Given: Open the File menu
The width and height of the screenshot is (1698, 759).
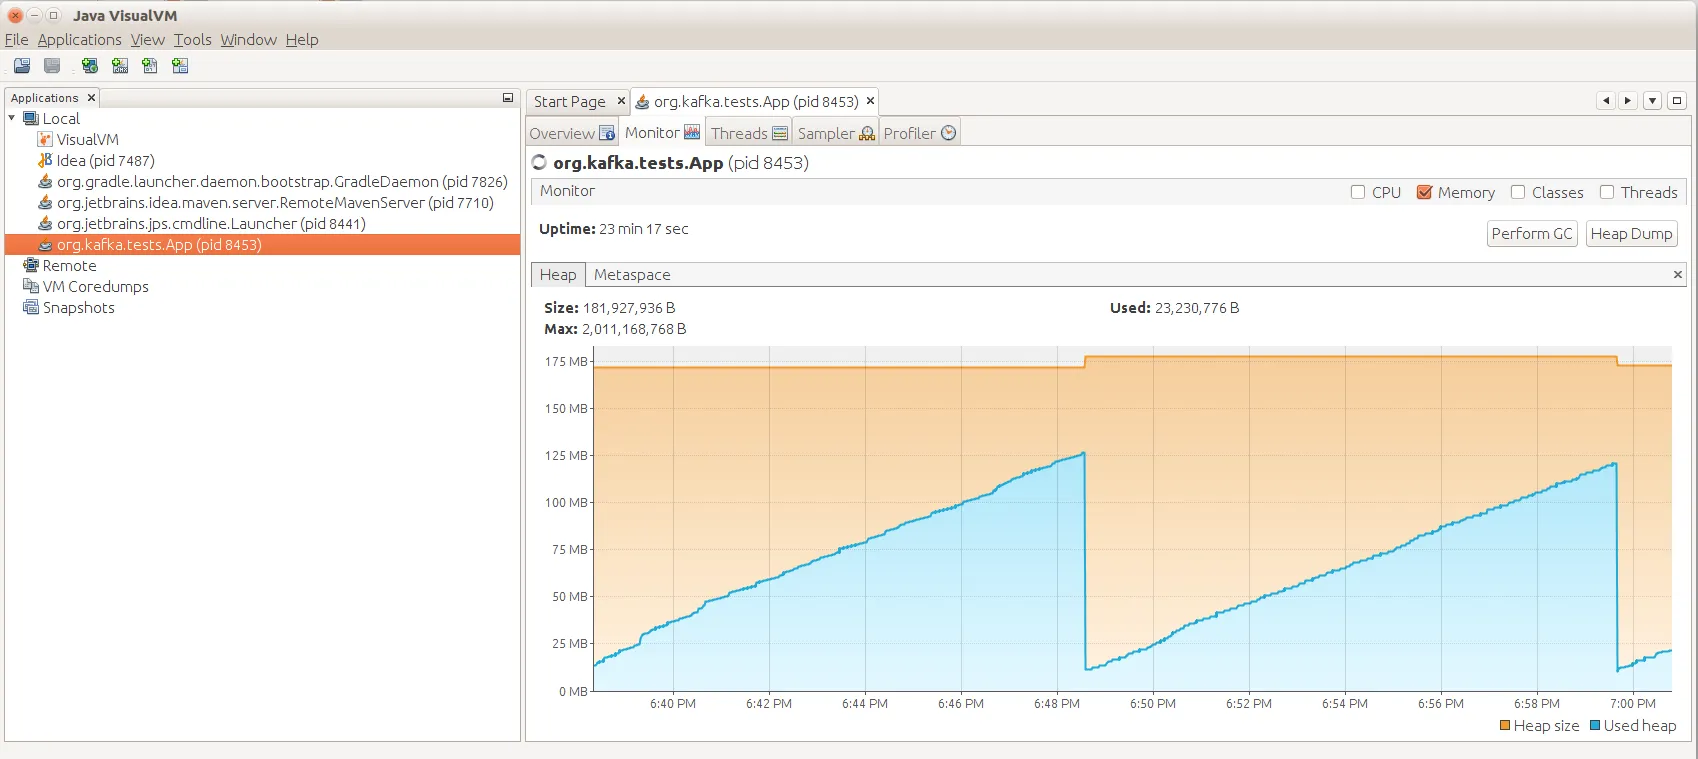Looking at the screenshot, I should [x=16, y=40].
